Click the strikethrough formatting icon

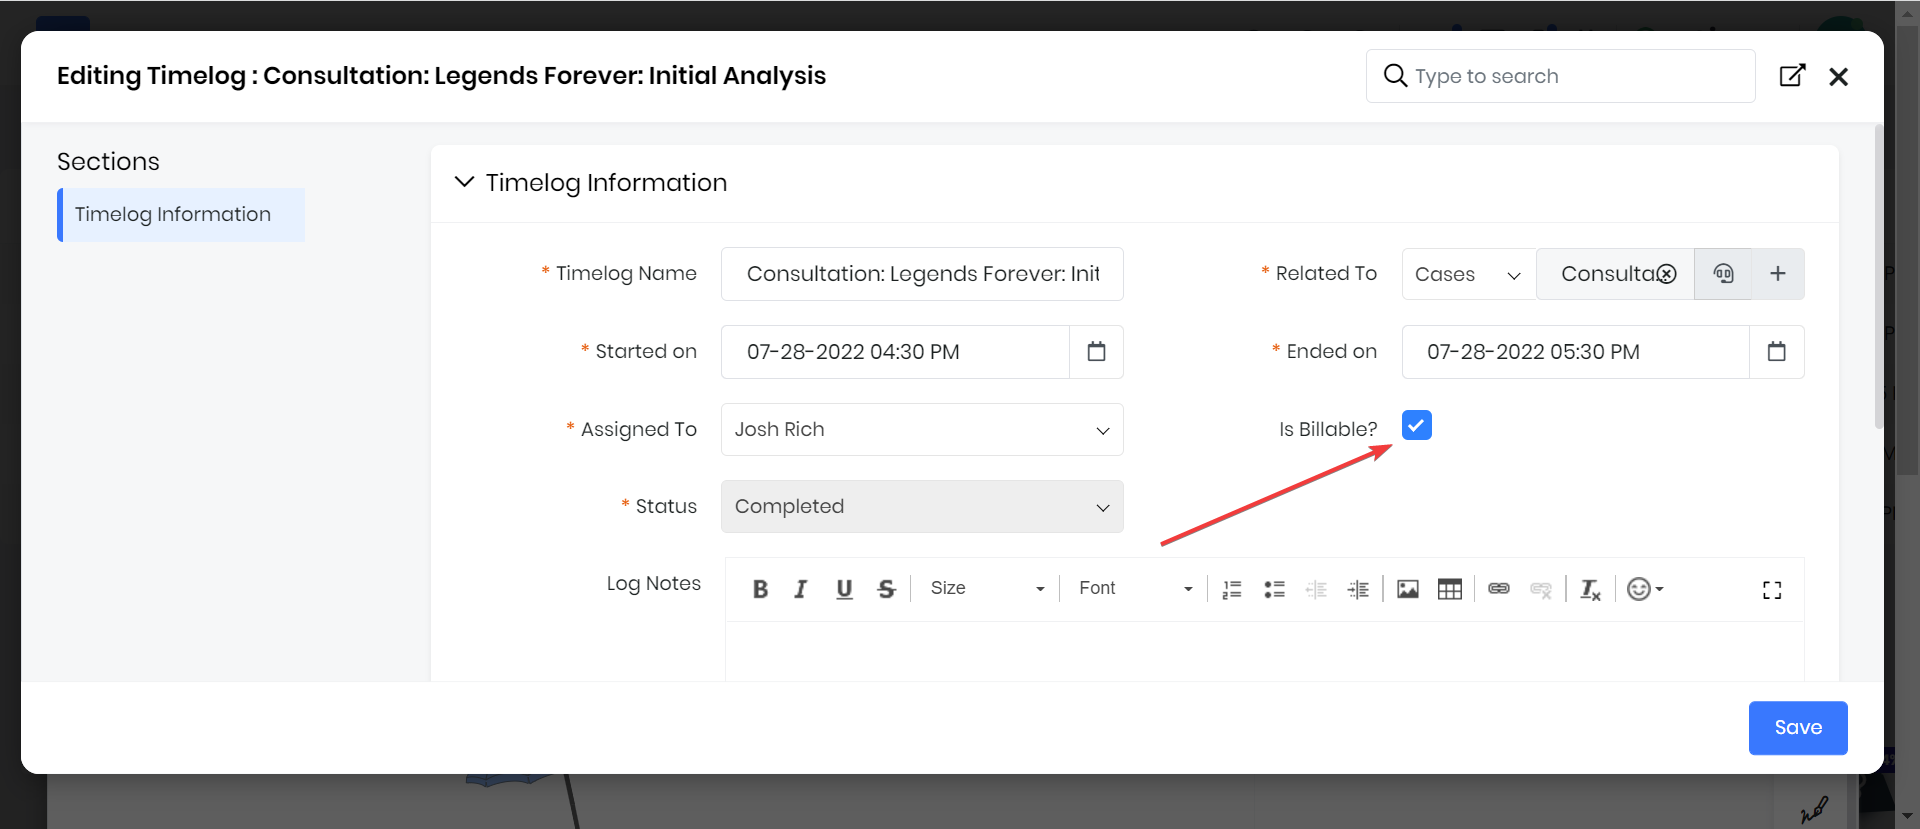click(x=886, y=589)
